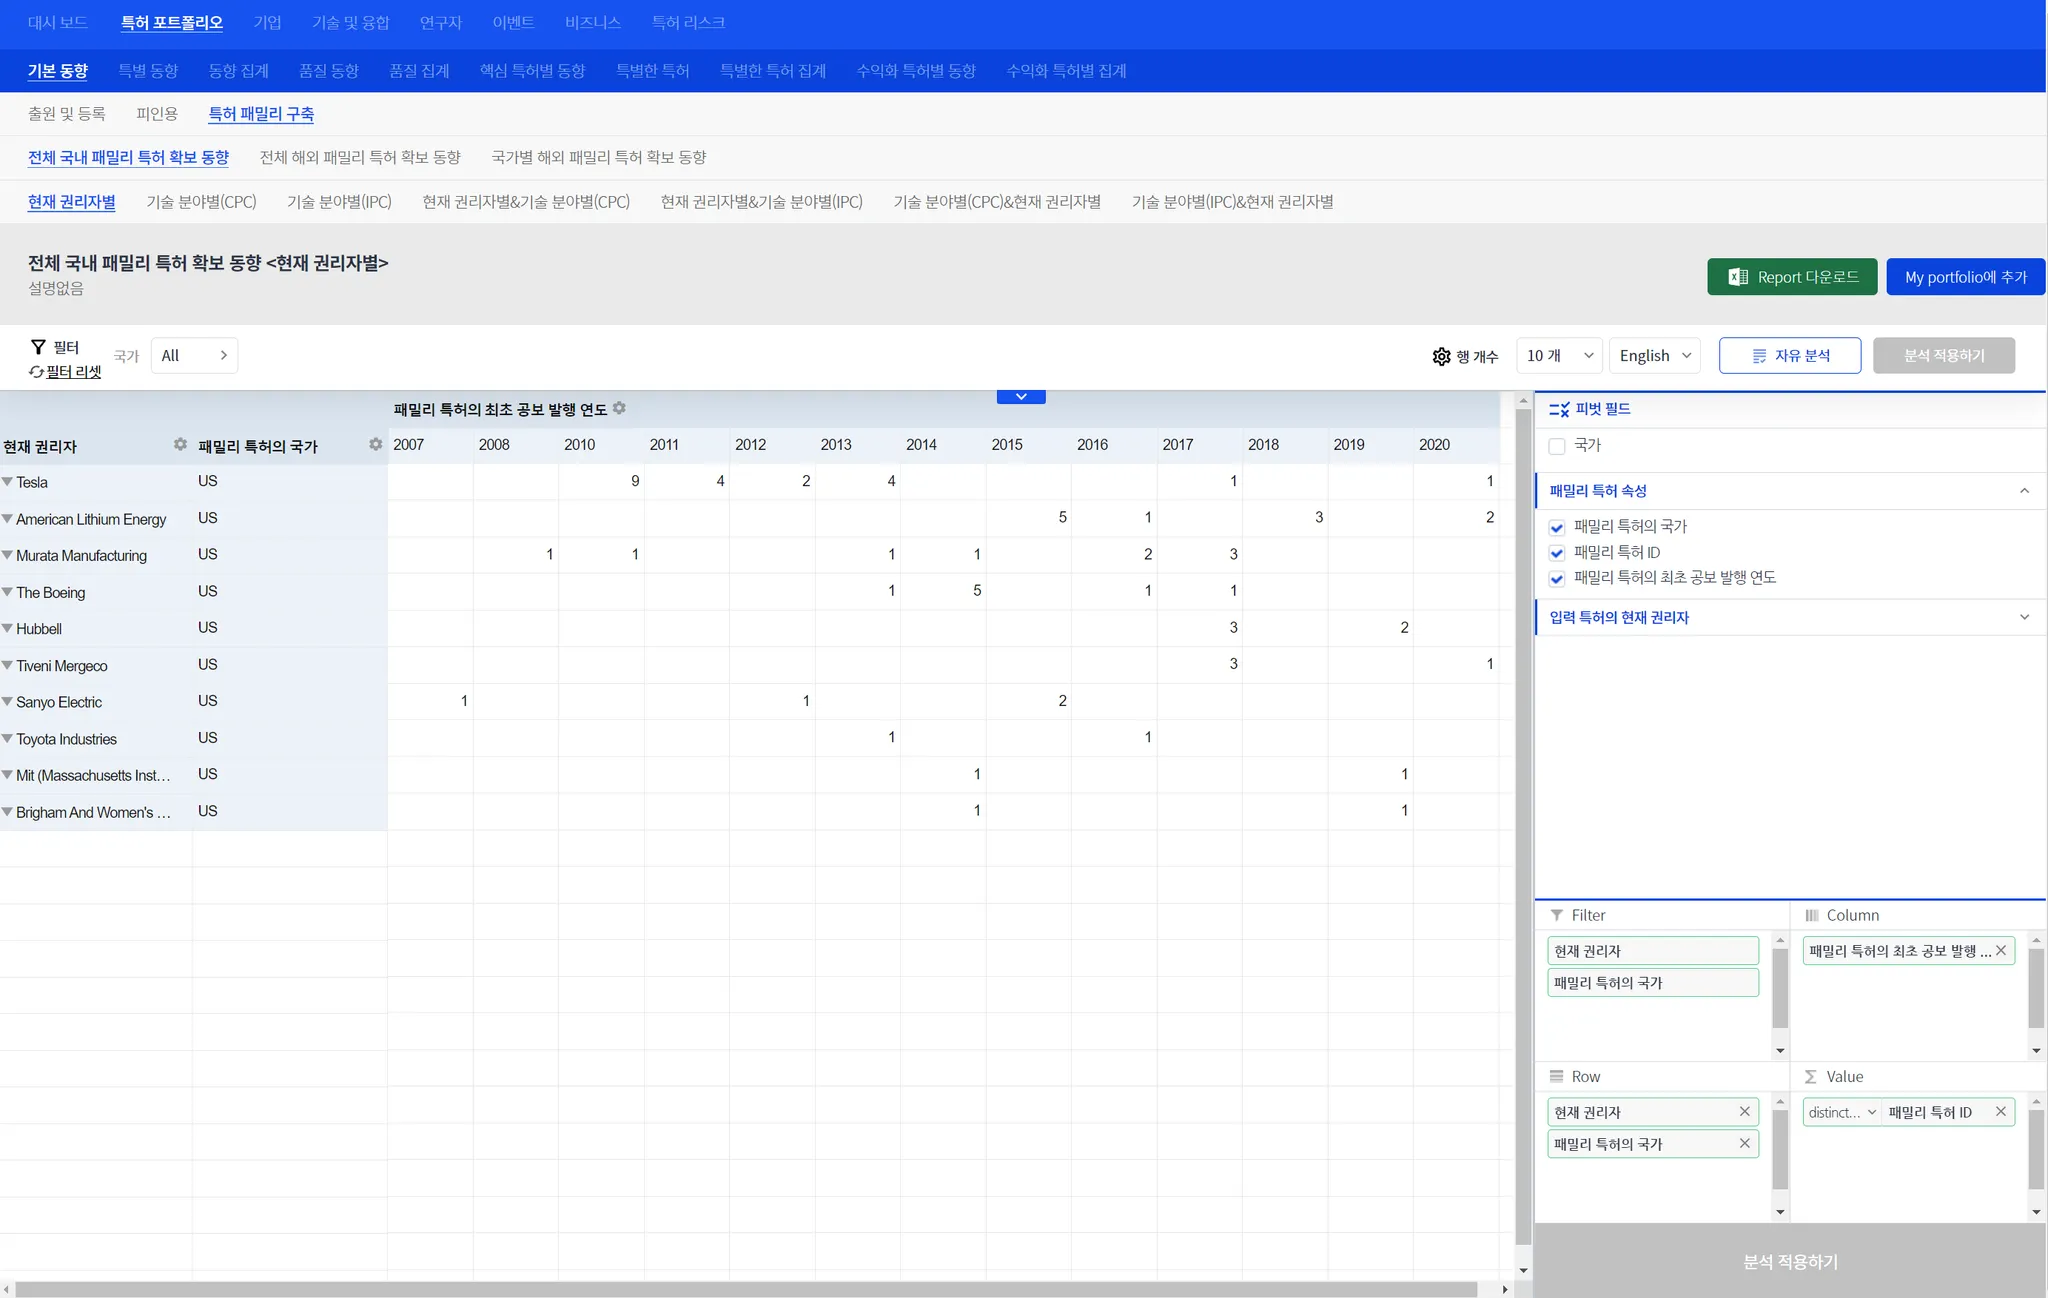Click gear icon beside 현재 권리자 column header
The height and width of the screenshot is (1298, 2048).
pyautogui.click(x=180, y=444)
